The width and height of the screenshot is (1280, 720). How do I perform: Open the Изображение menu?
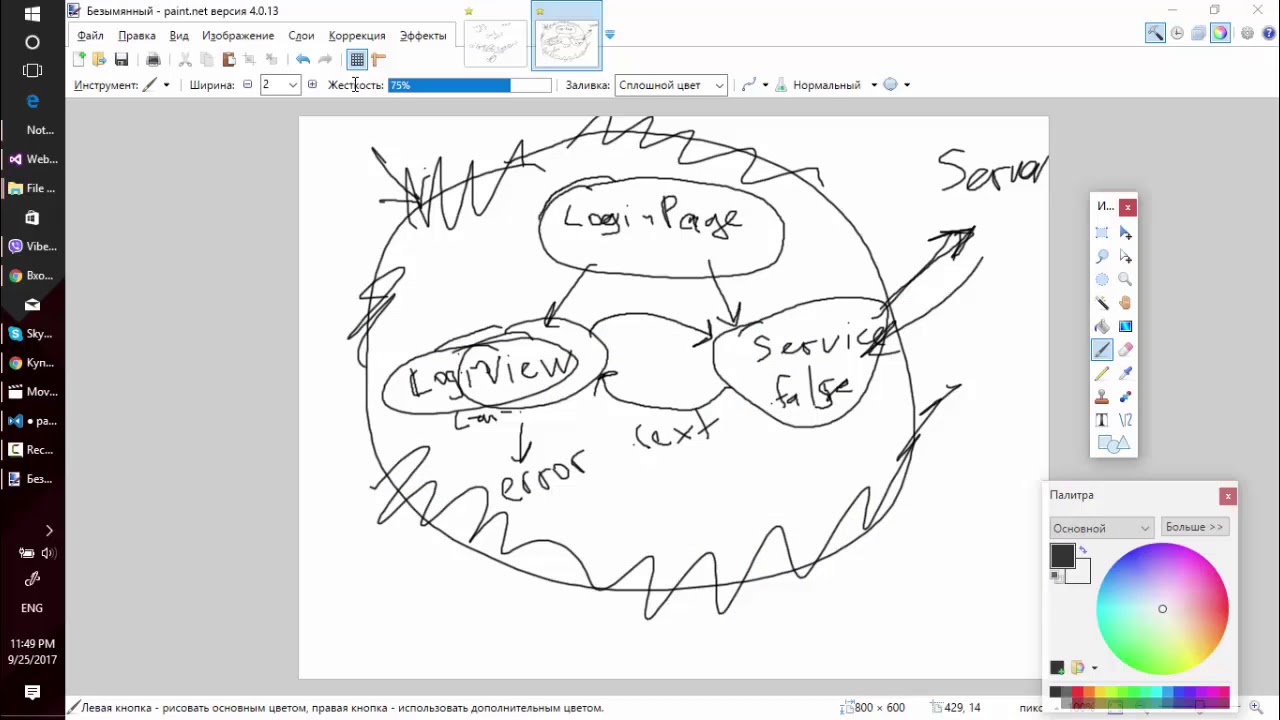(x=238, y=35)
